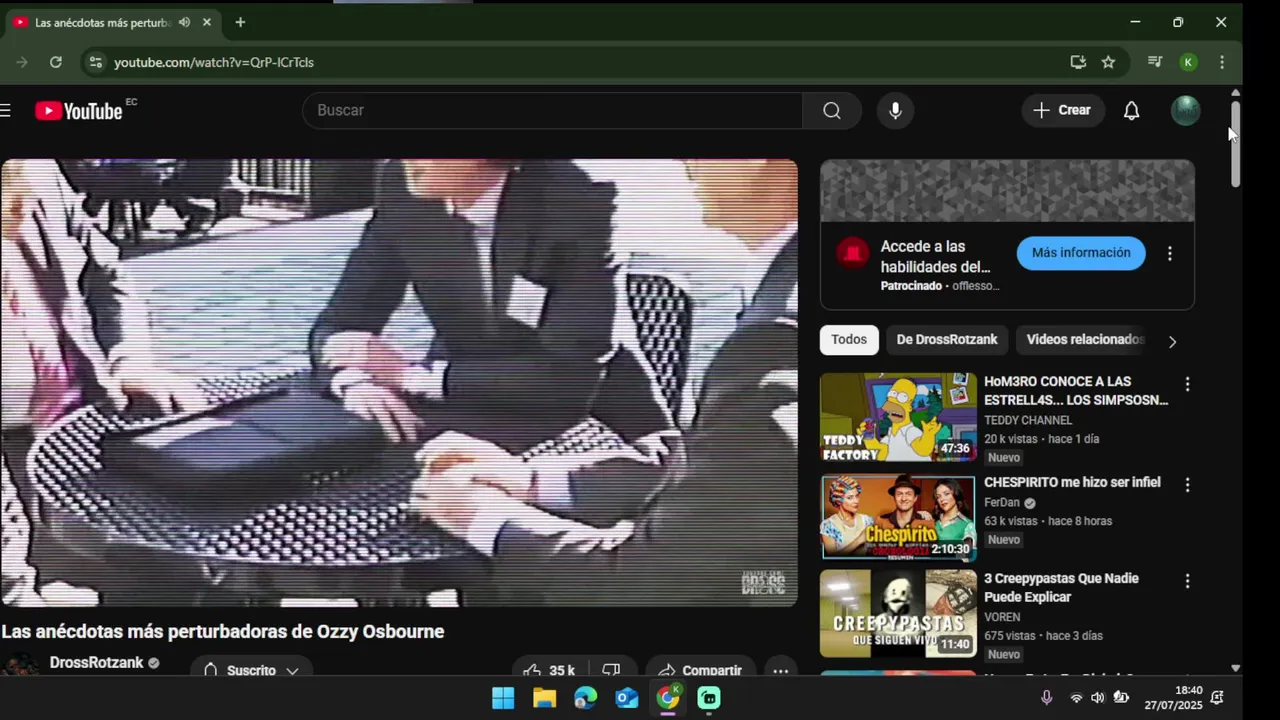This screenshot has height=720, width=1280.
Task: Open Outlook from taskbar
Action: tap(627, 698)
